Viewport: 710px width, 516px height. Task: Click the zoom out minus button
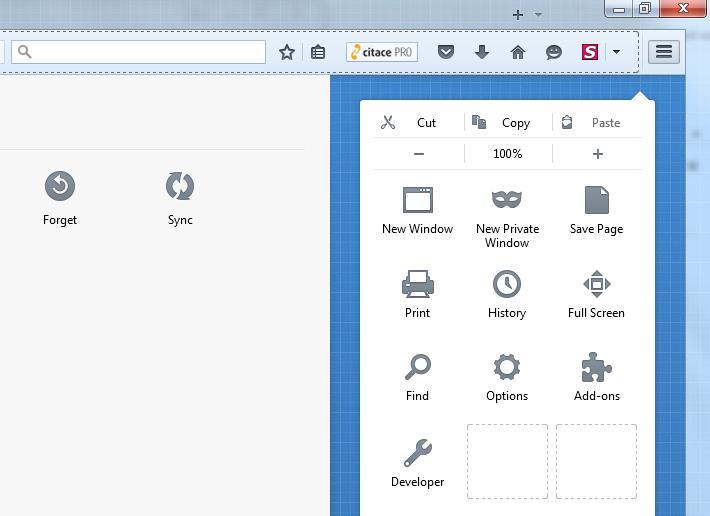coord(419,154)
